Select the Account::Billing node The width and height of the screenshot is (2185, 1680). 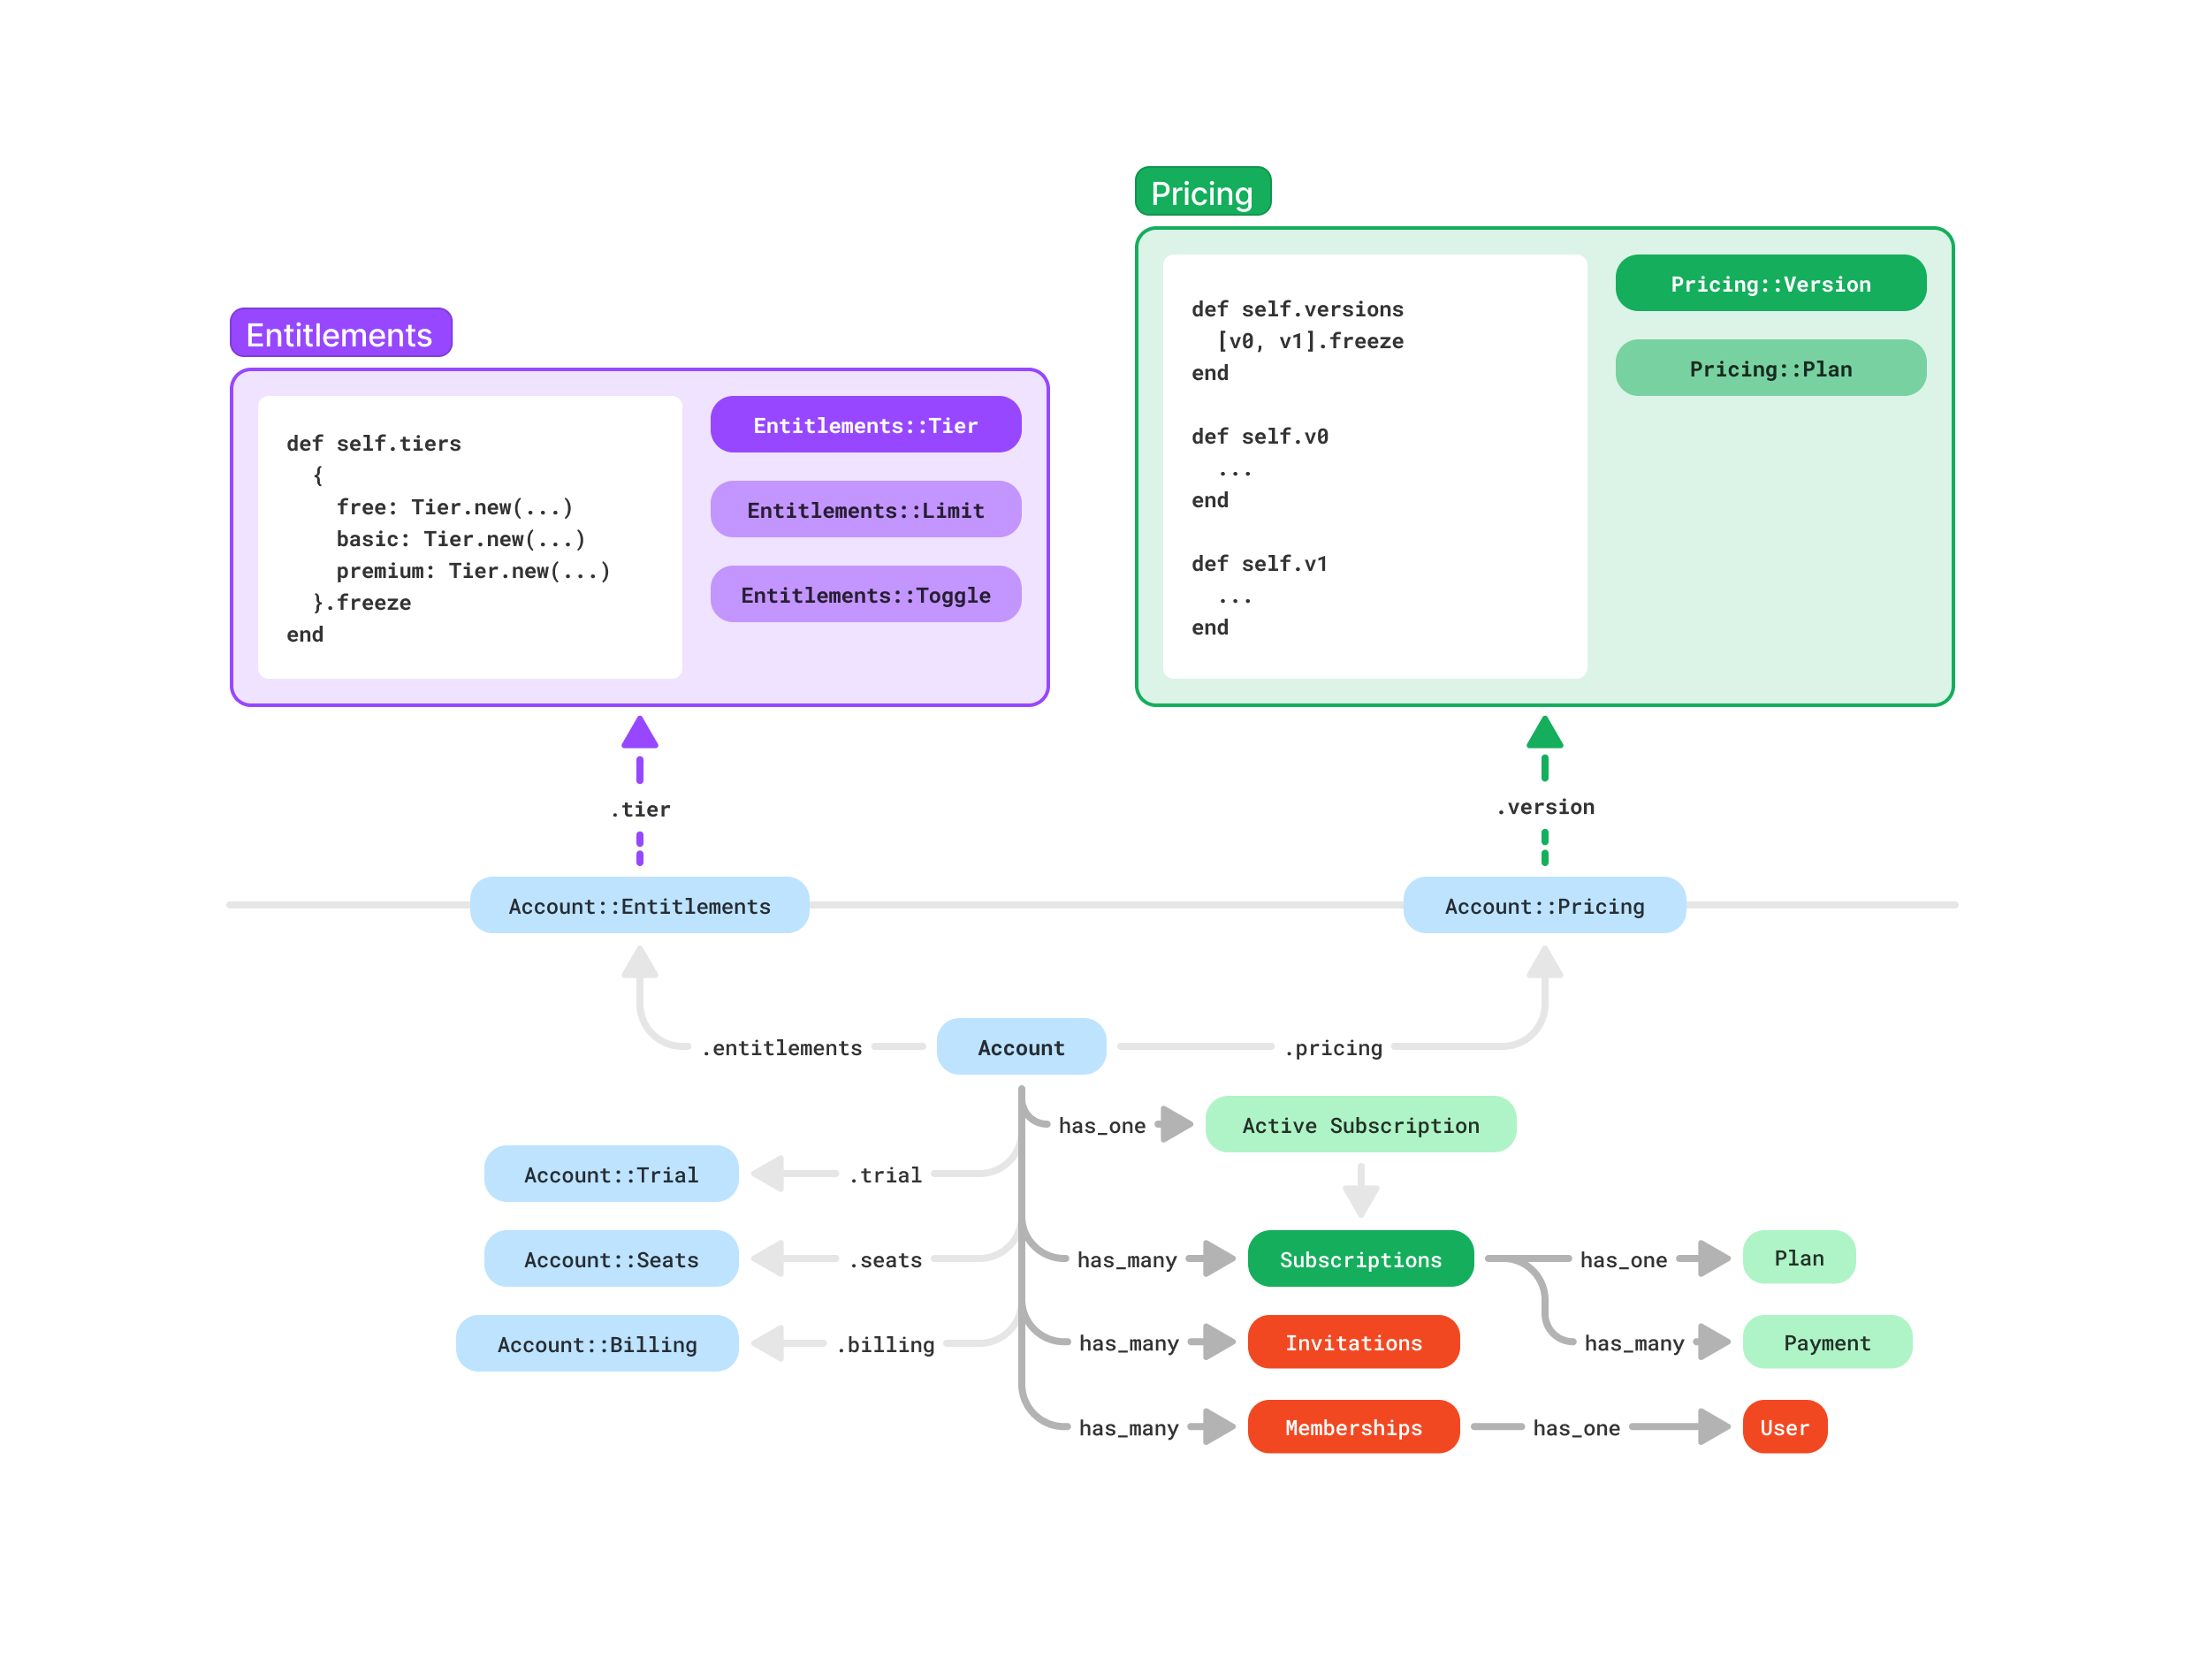coord(597,1344)
